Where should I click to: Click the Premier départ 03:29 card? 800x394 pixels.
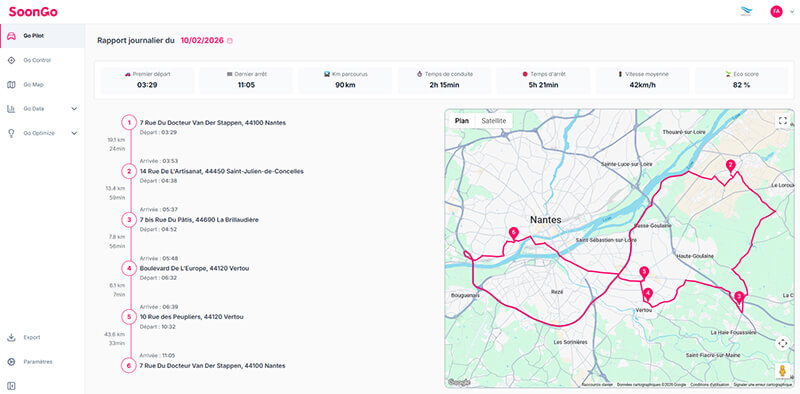tap(147, 80)
